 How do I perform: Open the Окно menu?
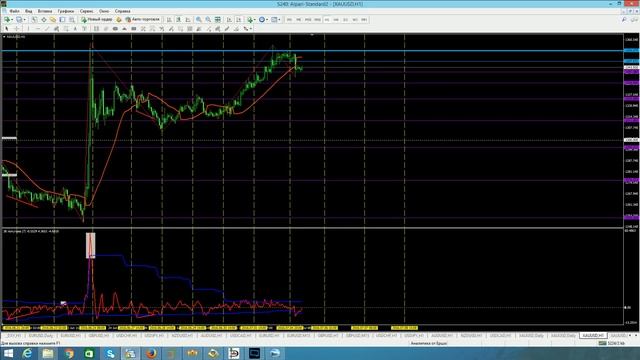104,11
